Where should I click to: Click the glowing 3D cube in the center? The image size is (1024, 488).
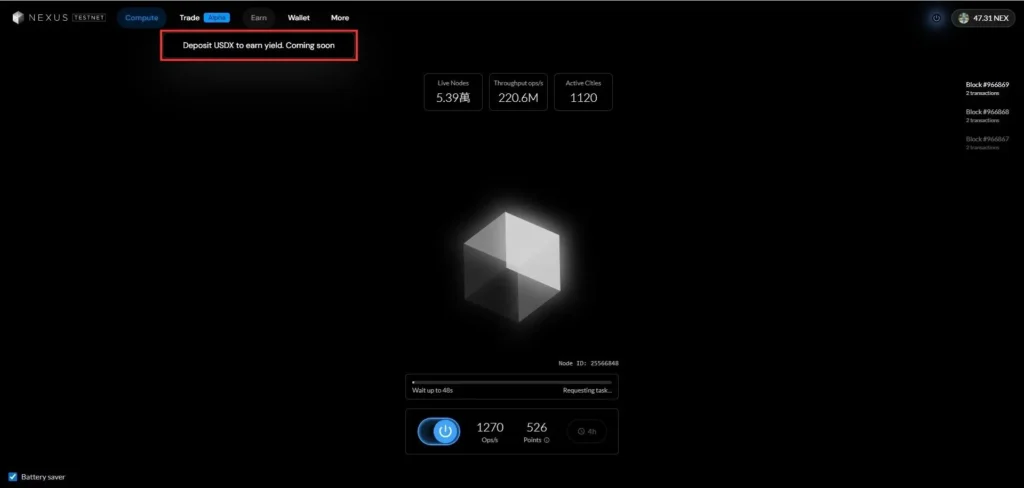point(511,266)
